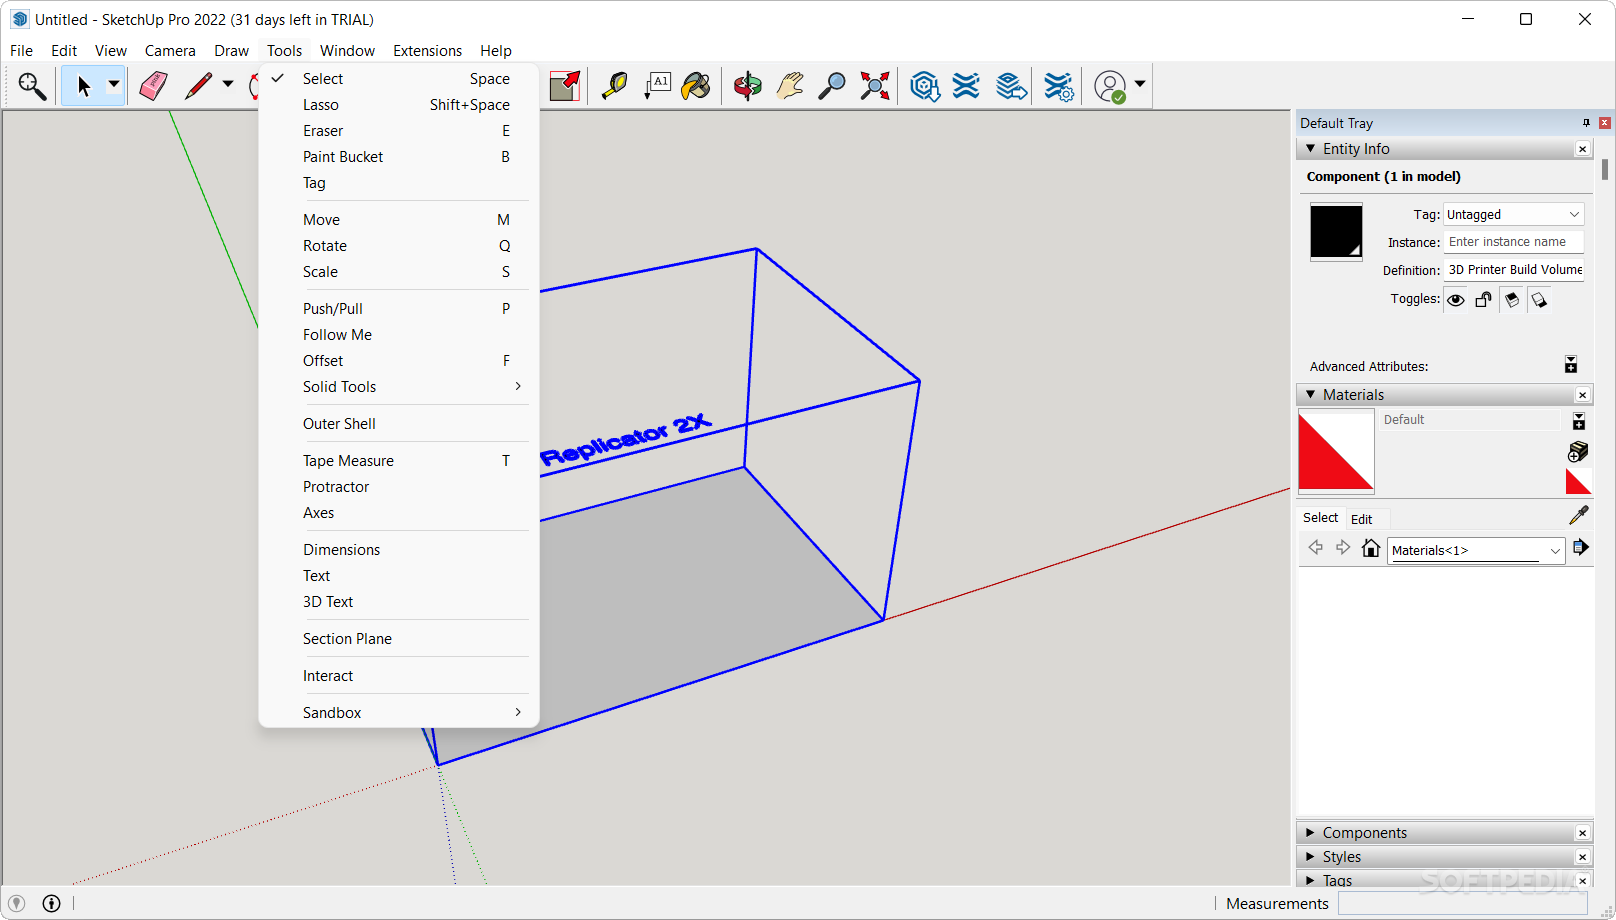The height and width of the screenshot is (920, 1616).
Task: Click the signed-in user account icon
Action: pos(1110,87)
